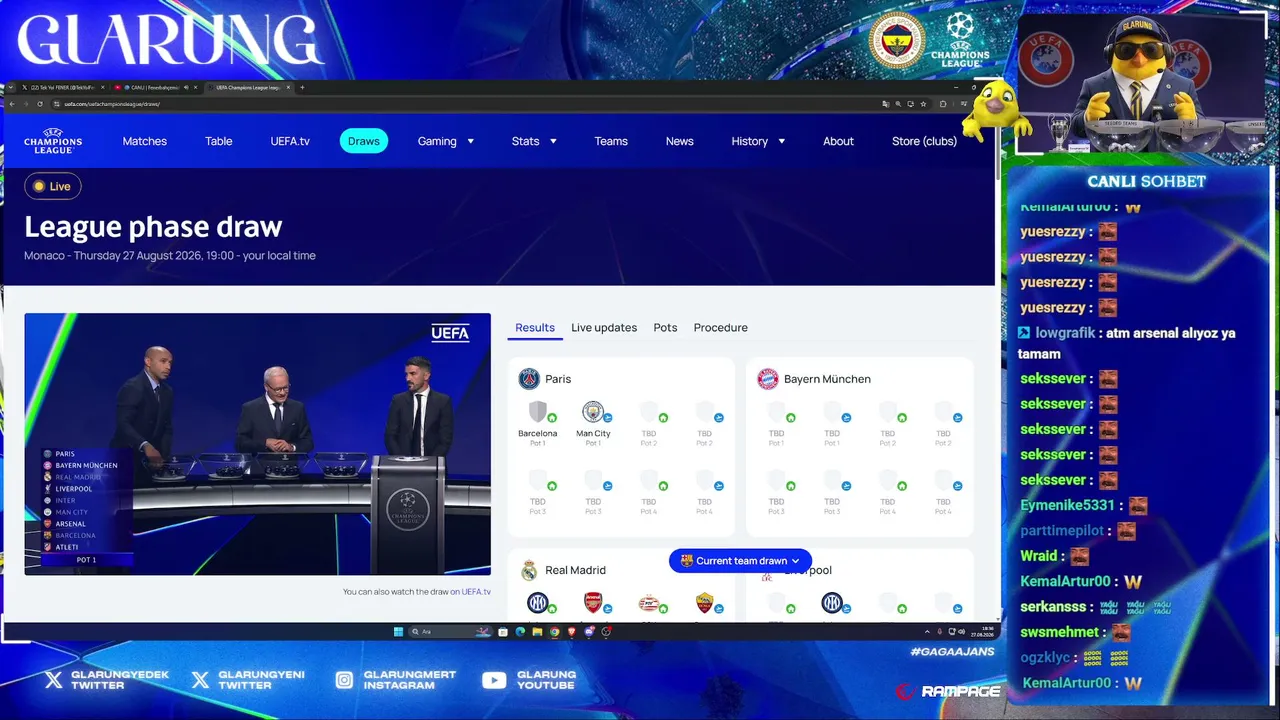The height and width of the screenshot is (720, 1280).
Task: Open the Real Madrid club crest
Action: click(x=529, y=570)
